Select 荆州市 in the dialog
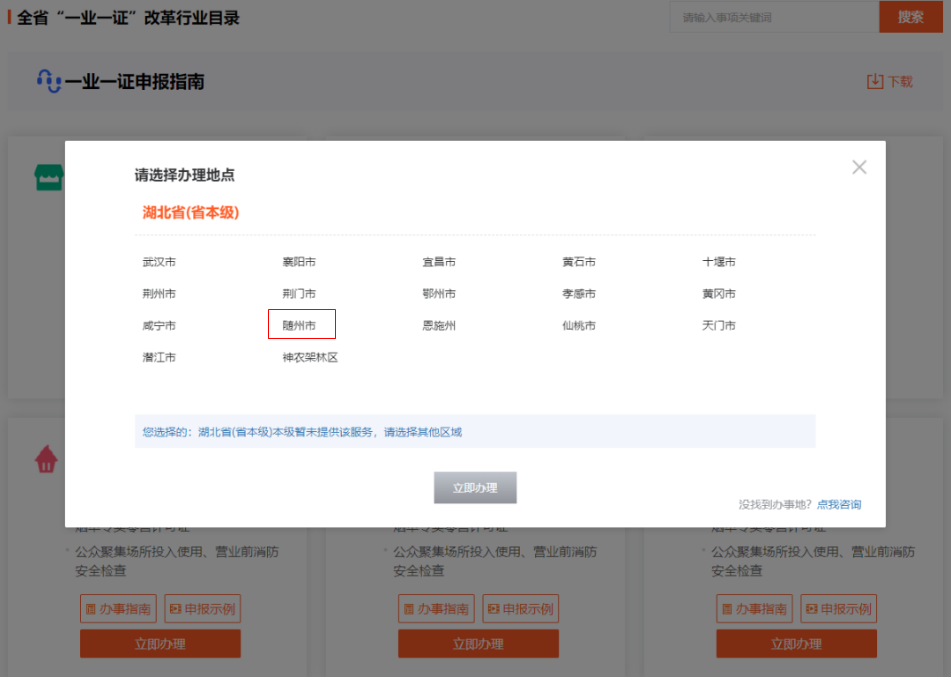This screenshot has height=678, width=952. point(159,294)
